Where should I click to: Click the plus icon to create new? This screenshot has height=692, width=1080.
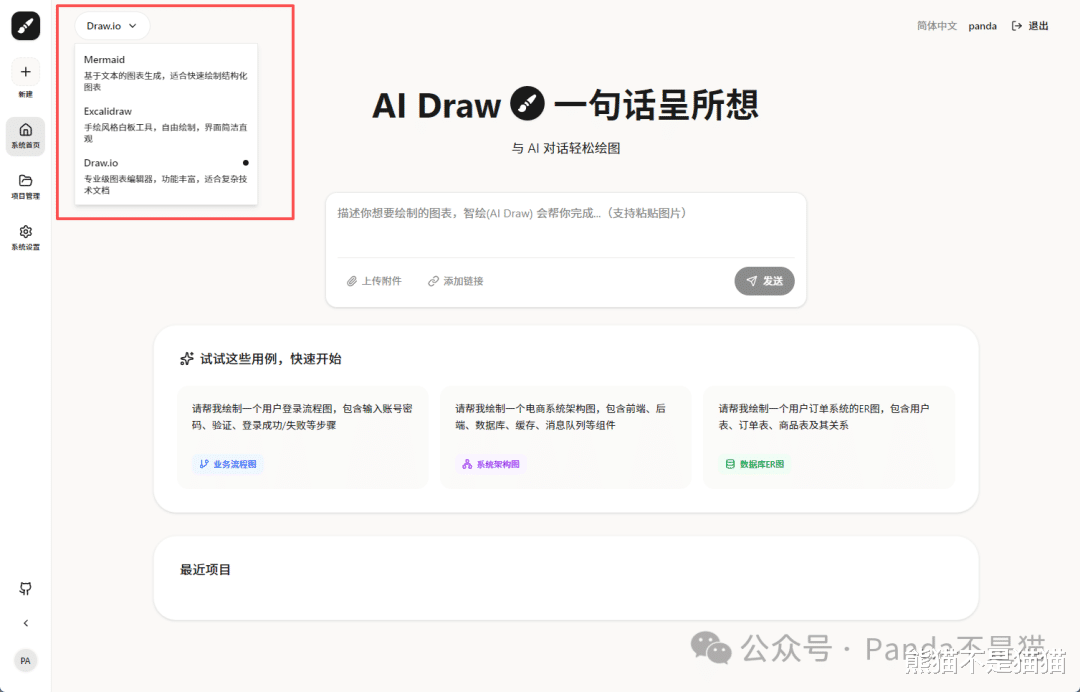click(25, 72)
